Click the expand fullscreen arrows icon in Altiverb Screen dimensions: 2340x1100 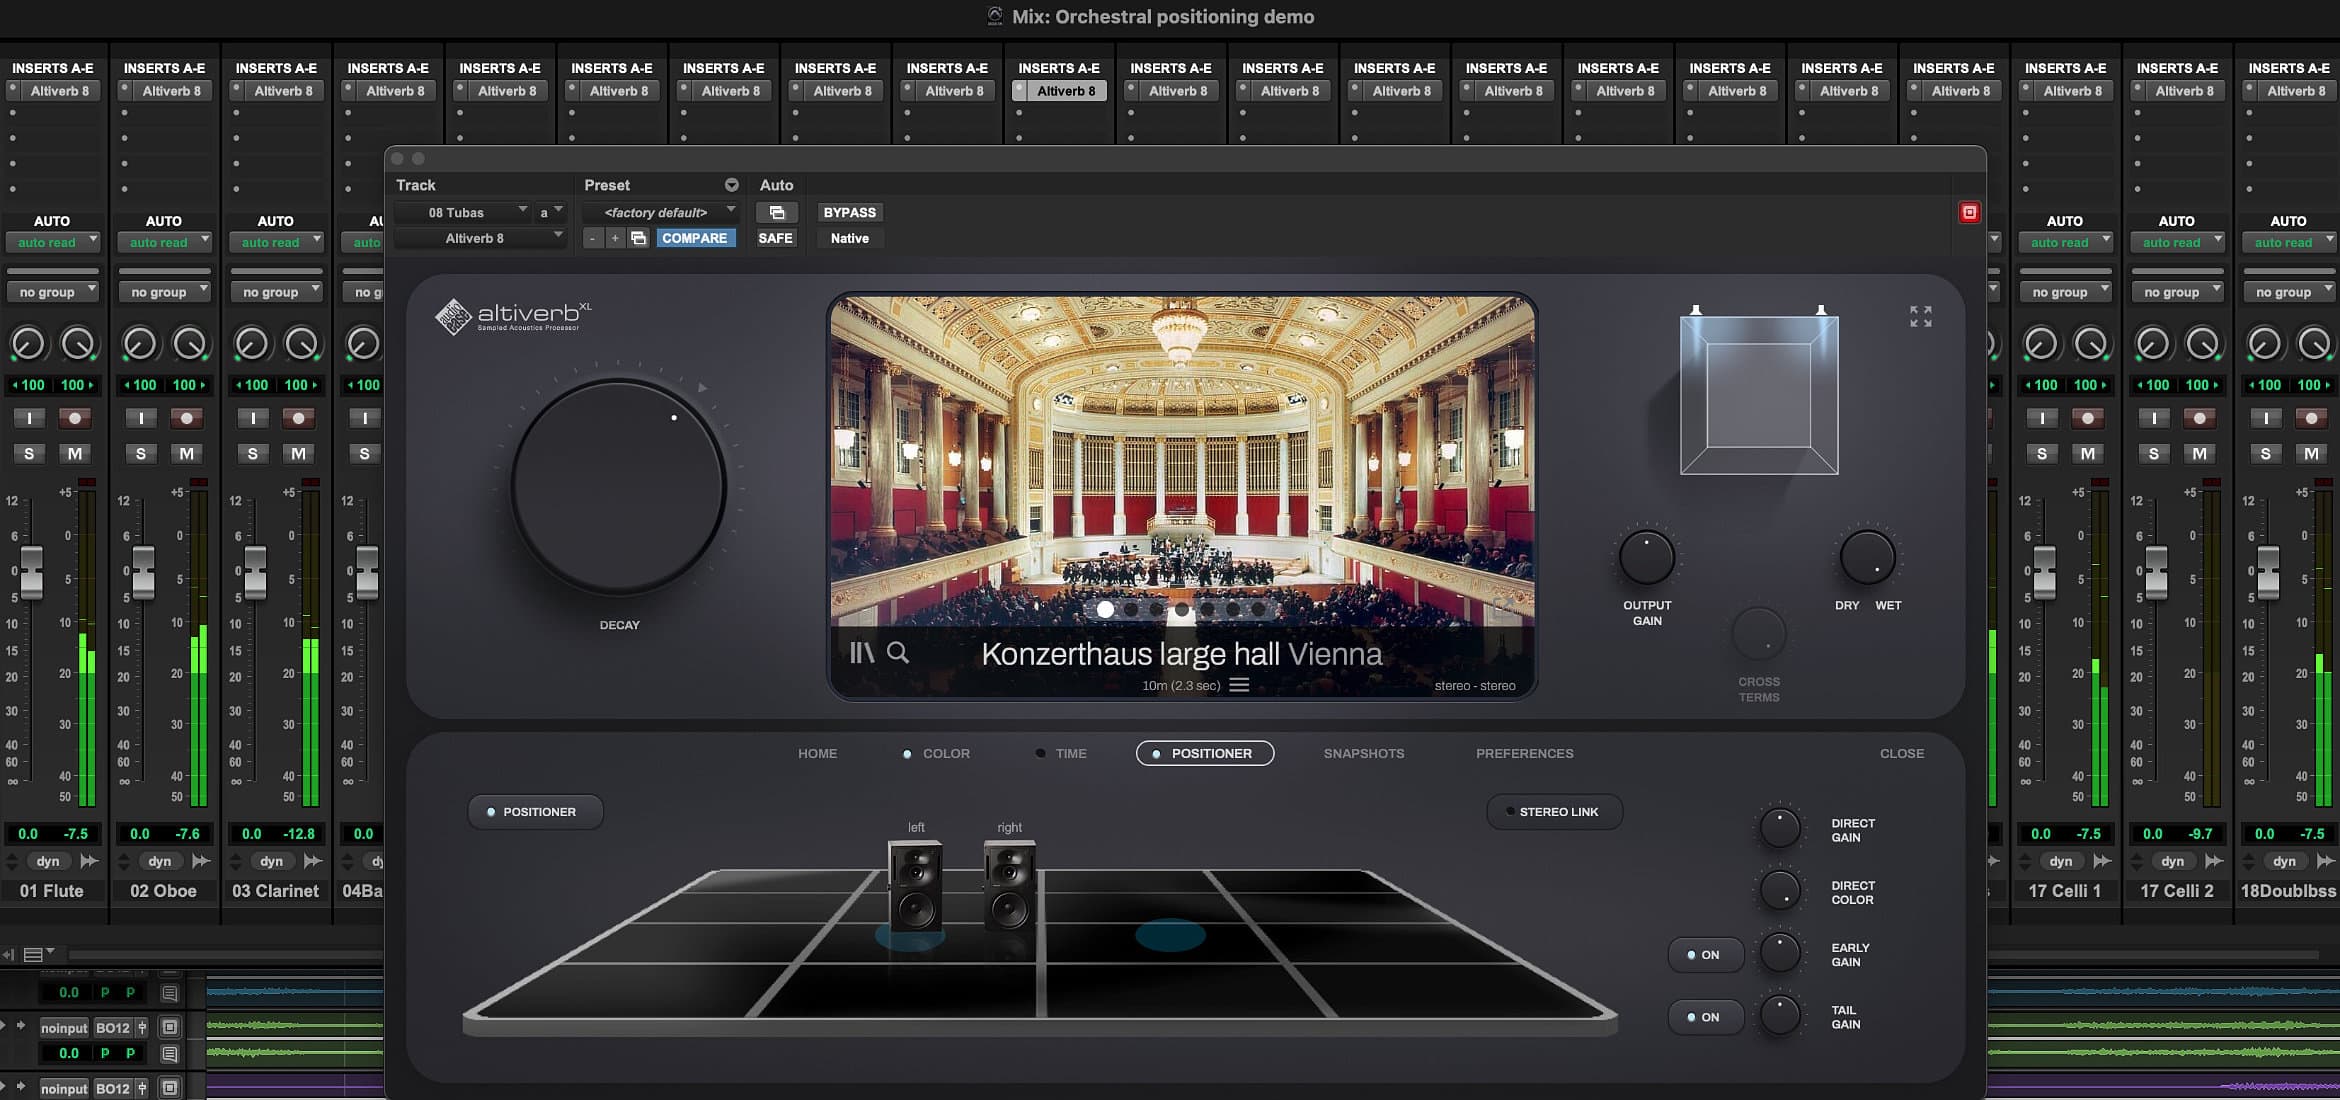click(1920, 316)
